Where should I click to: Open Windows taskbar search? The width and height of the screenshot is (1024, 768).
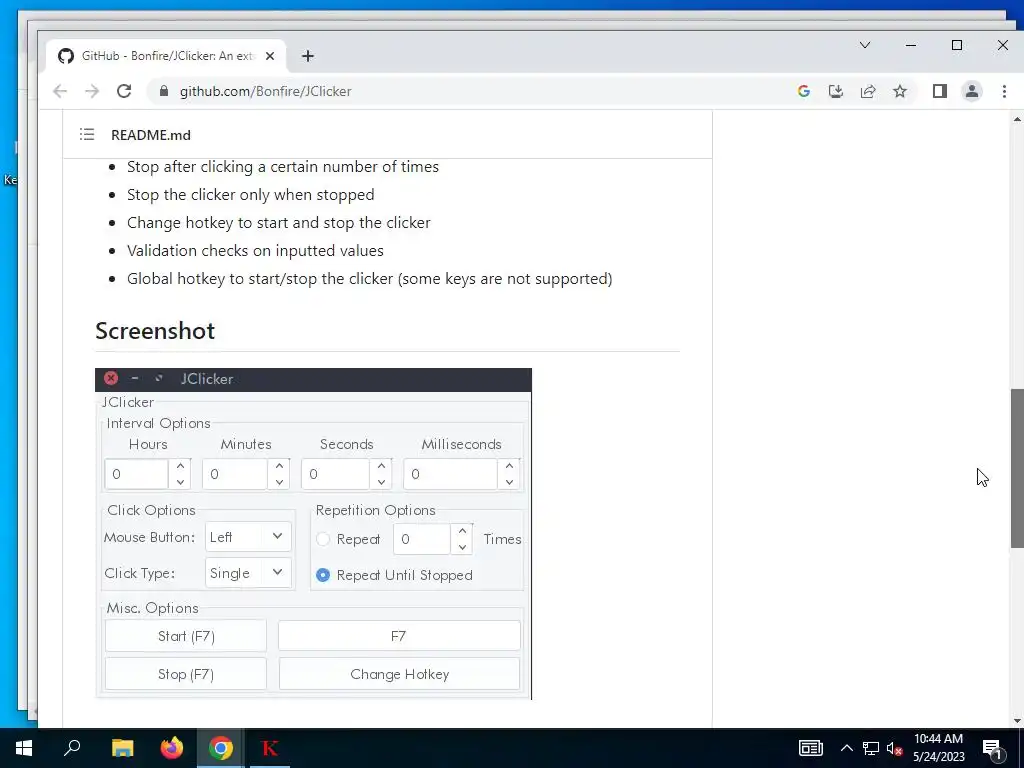click(x=72, y=748)
